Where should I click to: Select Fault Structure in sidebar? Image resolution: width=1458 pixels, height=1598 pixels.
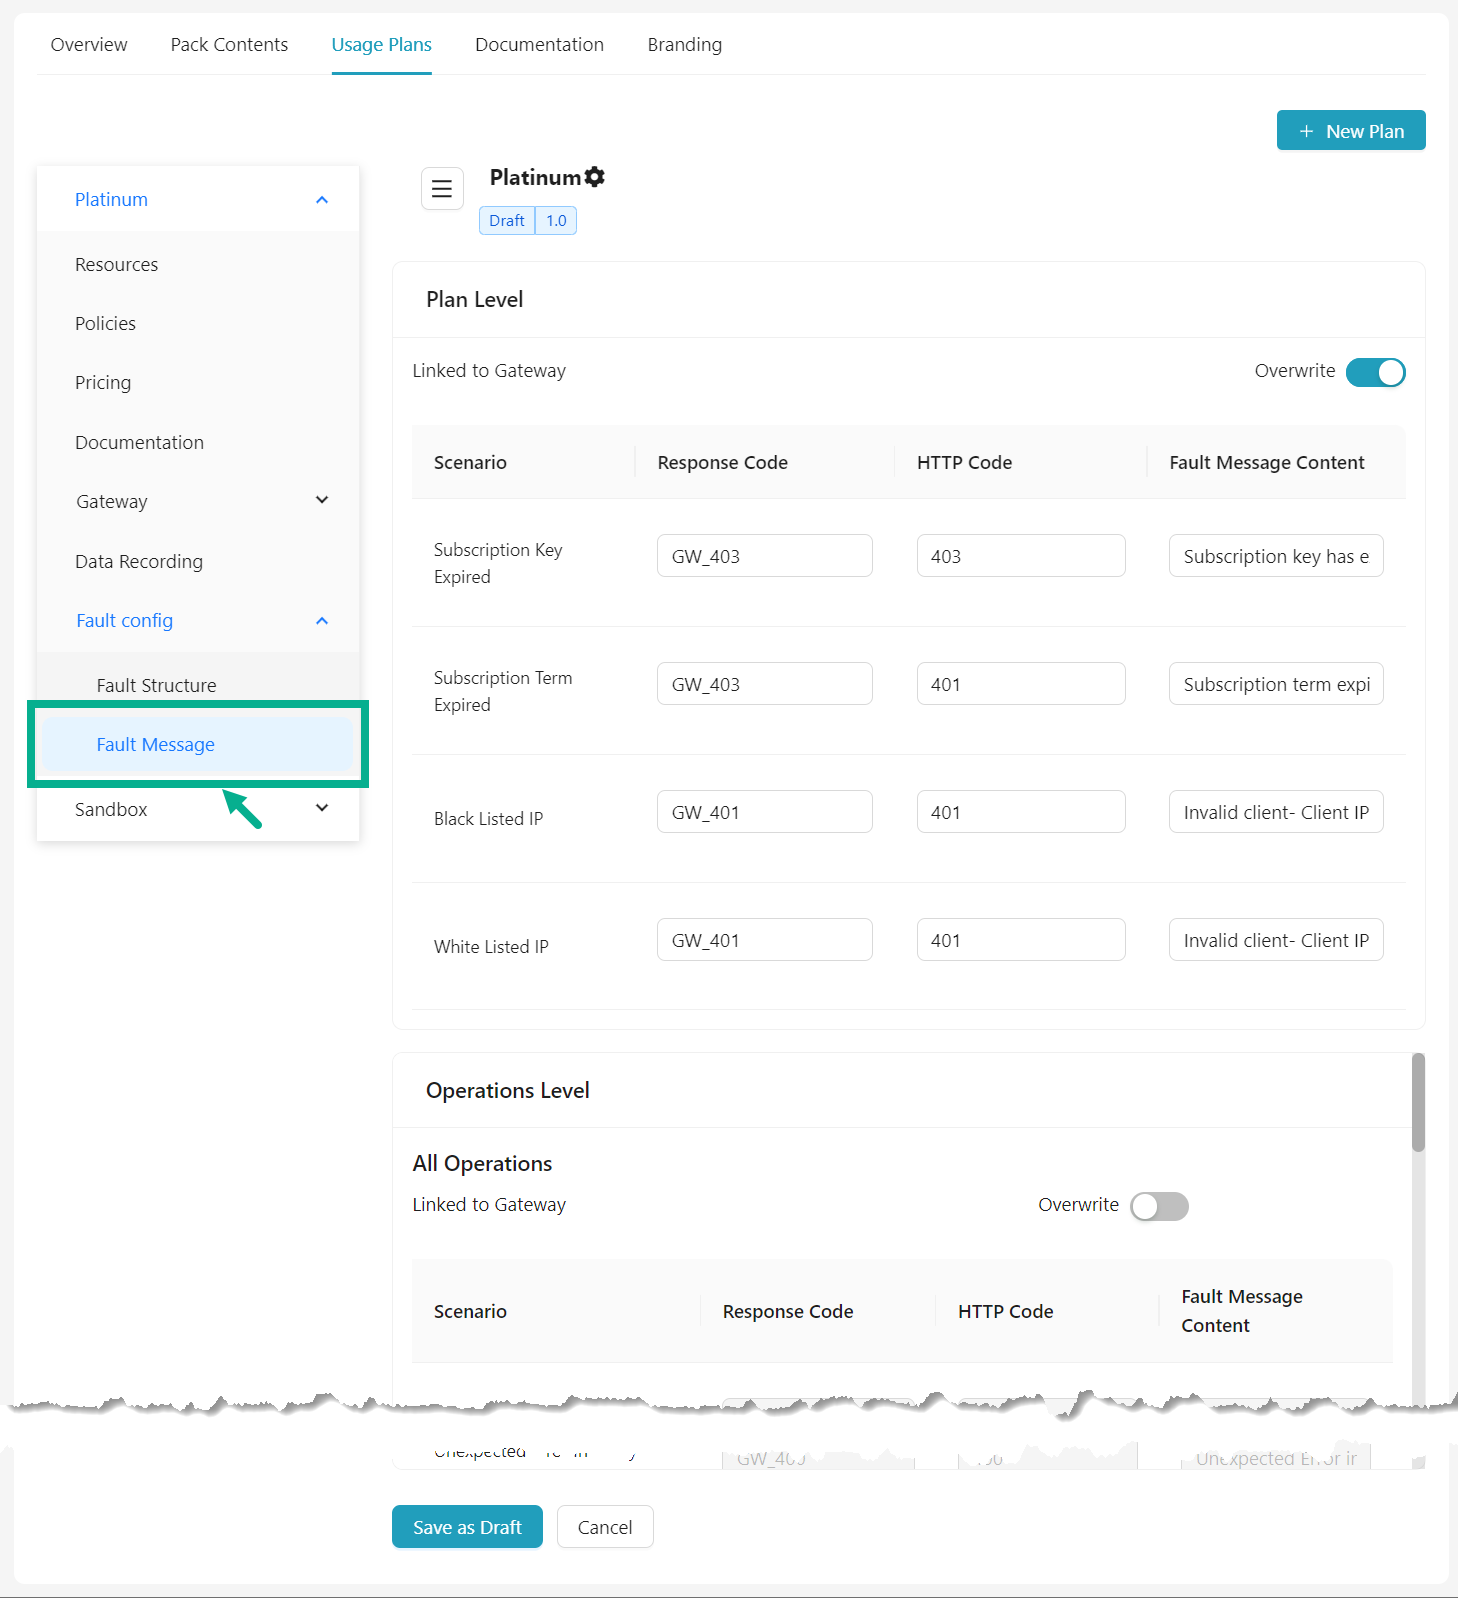point(156,686)
